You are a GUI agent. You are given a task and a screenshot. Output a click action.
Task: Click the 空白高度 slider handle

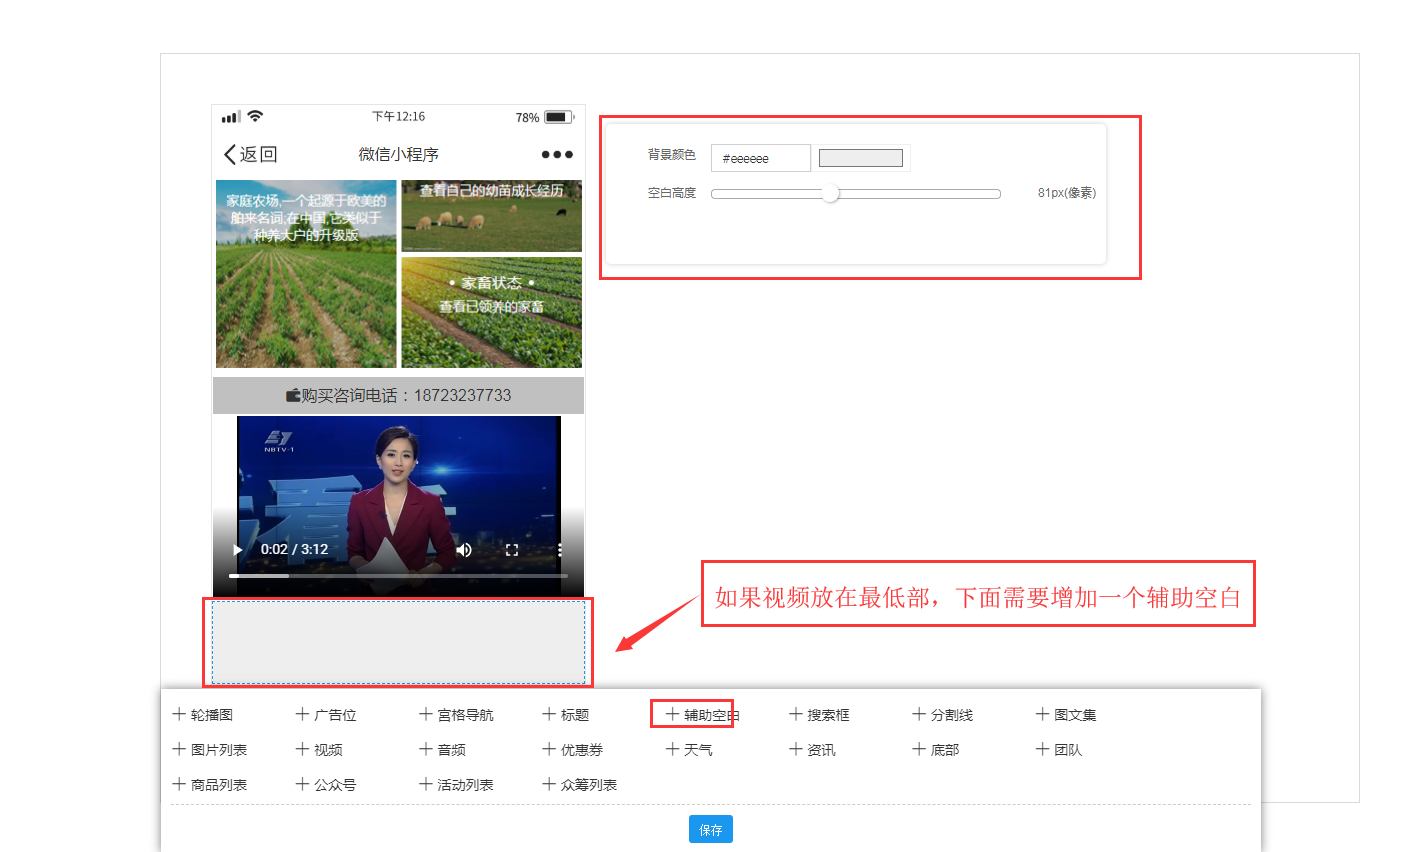click(830, 194)
